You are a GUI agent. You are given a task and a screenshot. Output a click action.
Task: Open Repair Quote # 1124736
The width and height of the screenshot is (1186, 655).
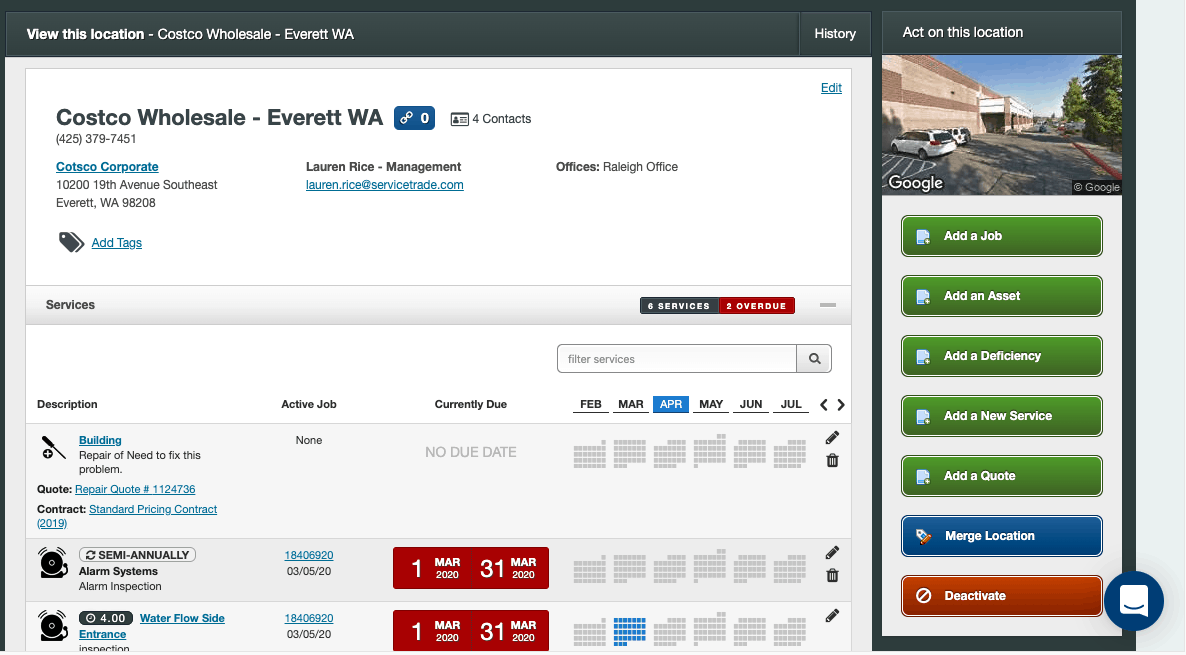click(x=135, y=489)
